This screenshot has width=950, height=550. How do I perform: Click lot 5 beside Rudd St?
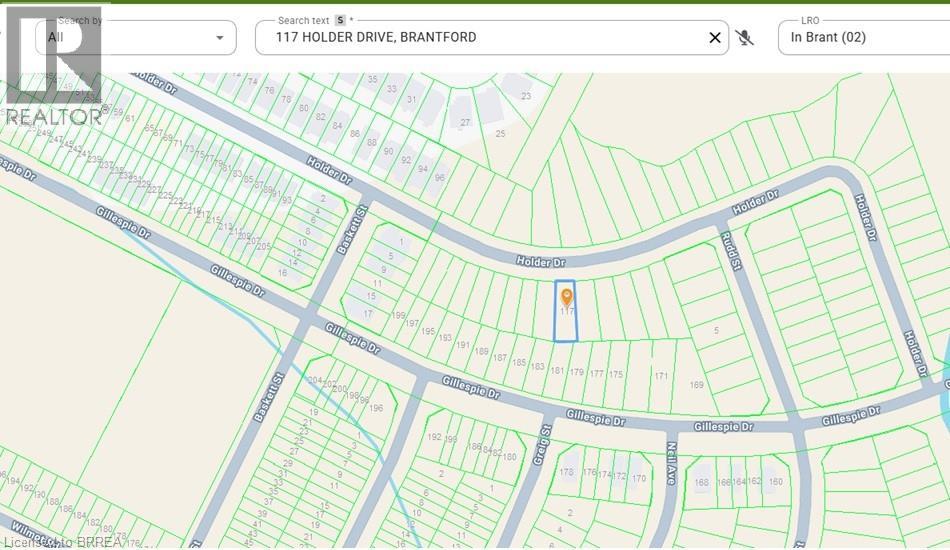pos(716,331)
